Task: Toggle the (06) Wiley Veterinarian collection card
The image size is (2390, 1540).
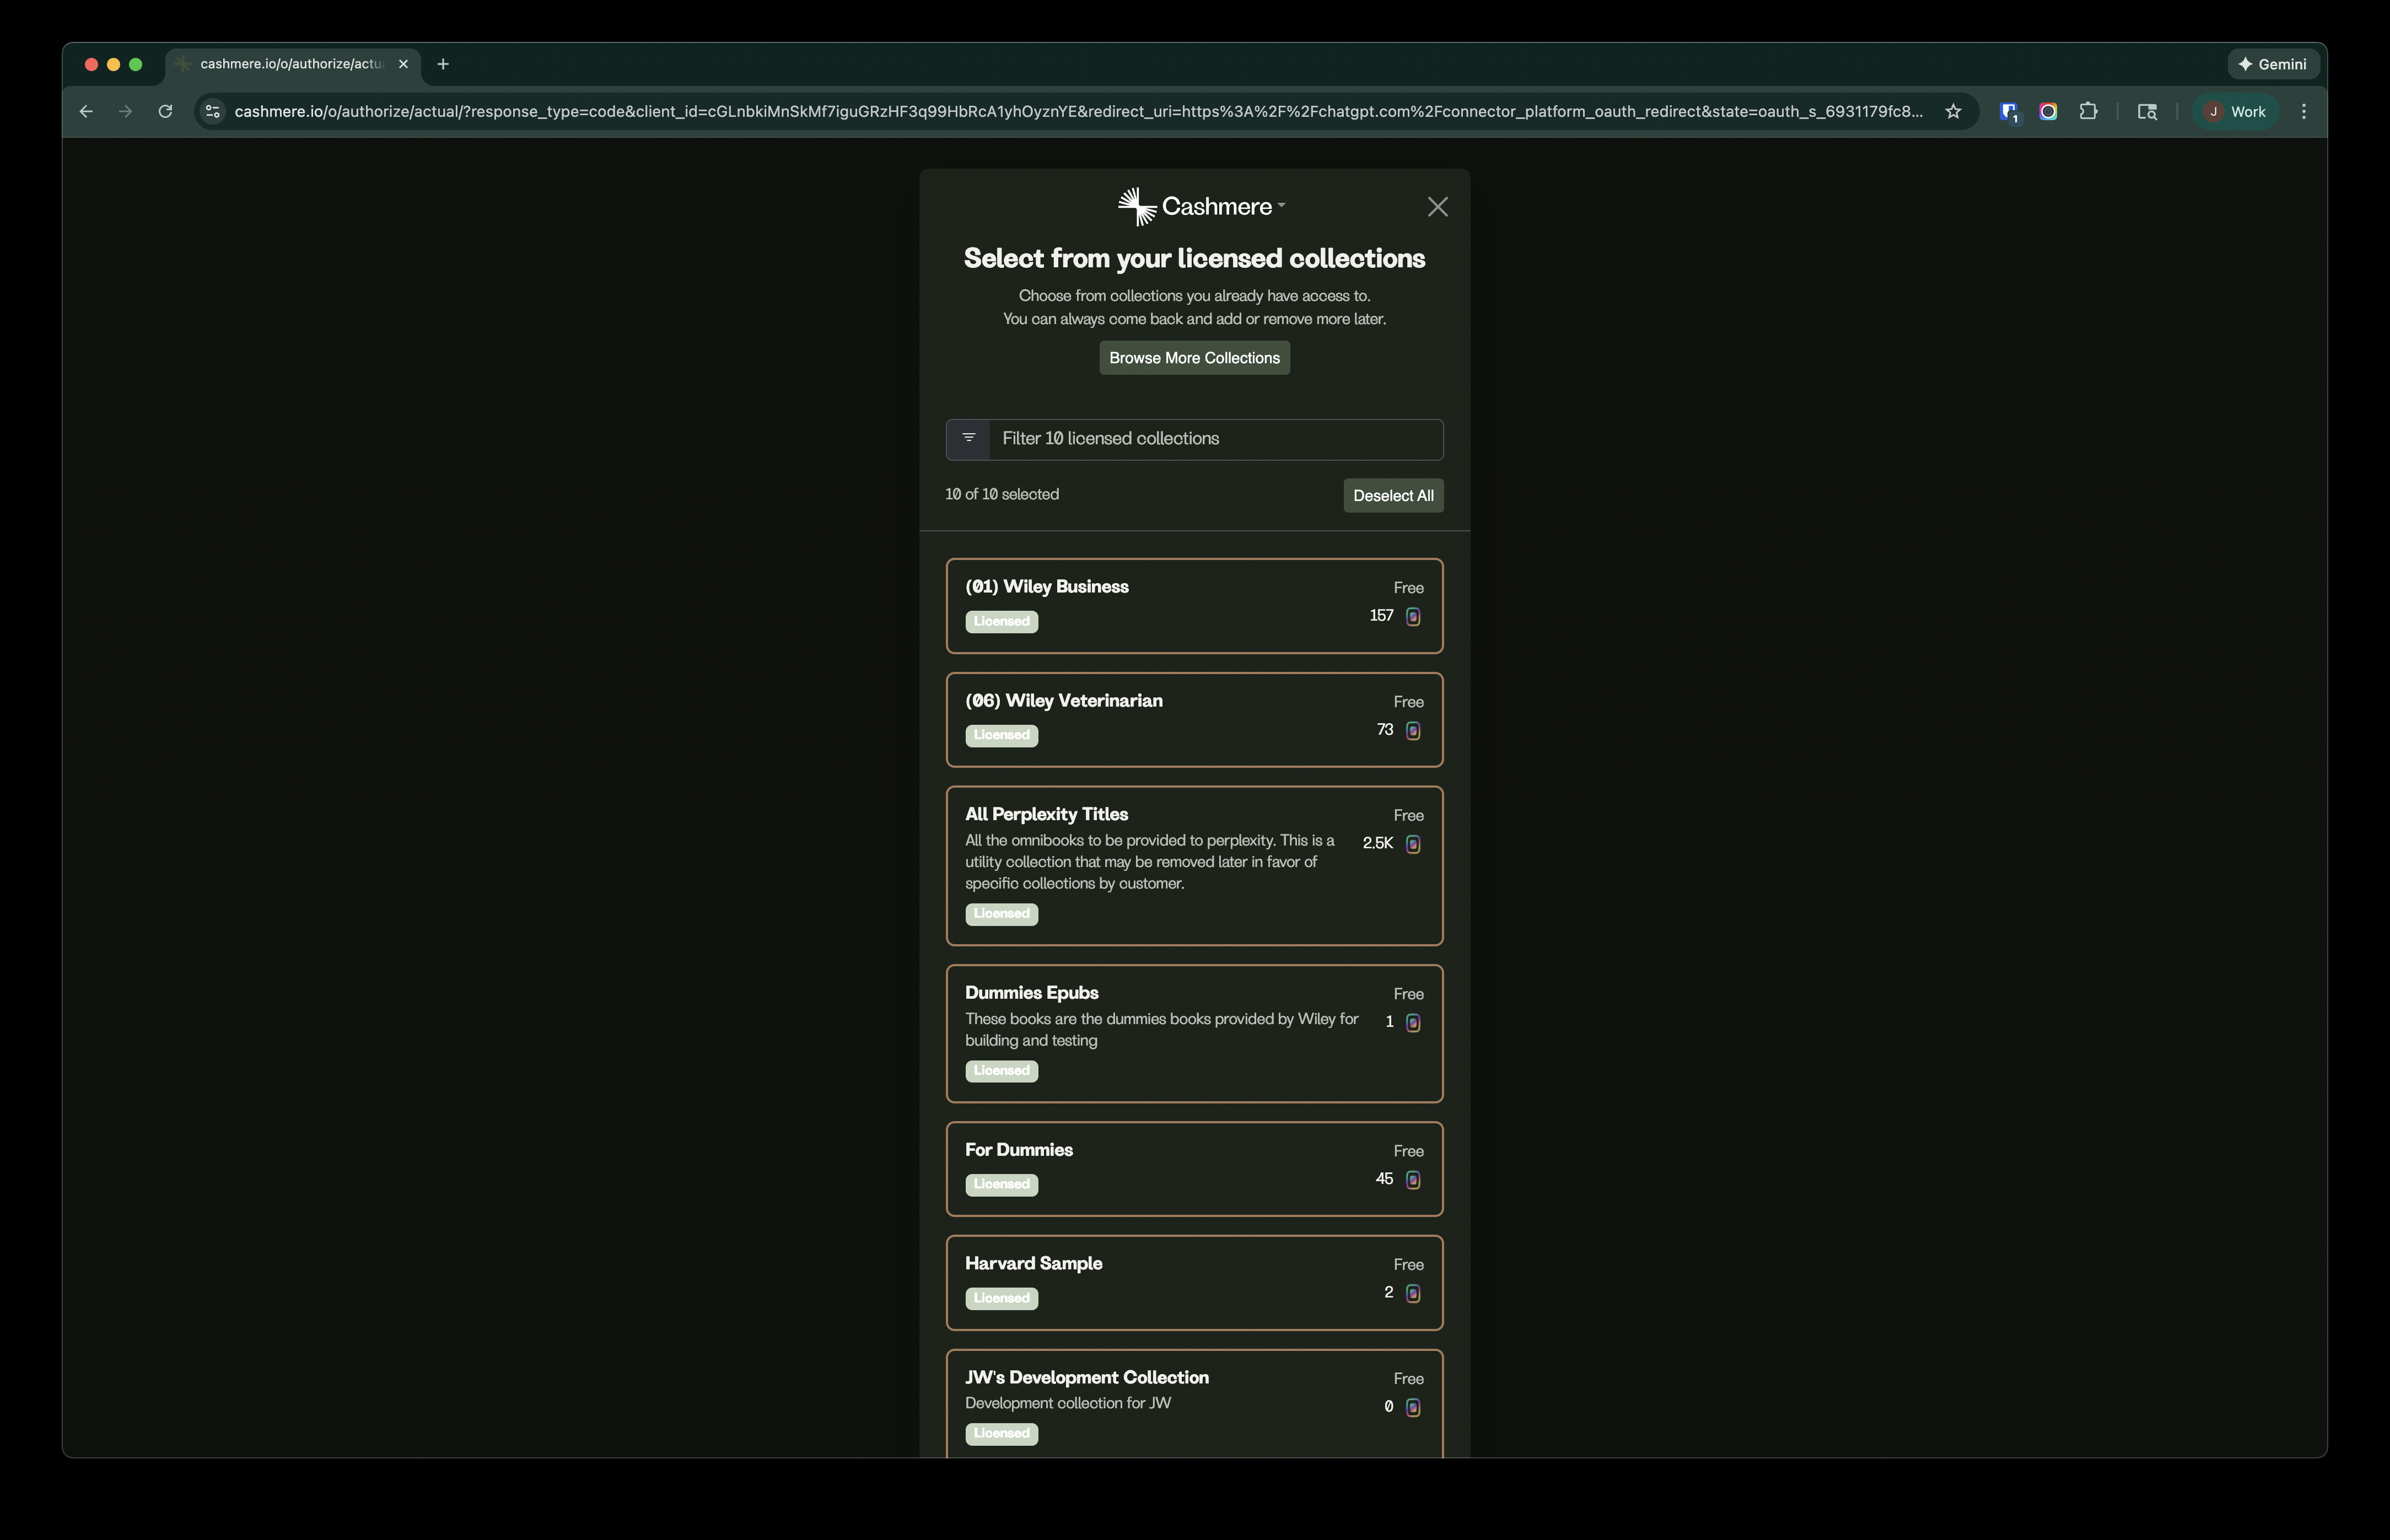Action: 1194,720
